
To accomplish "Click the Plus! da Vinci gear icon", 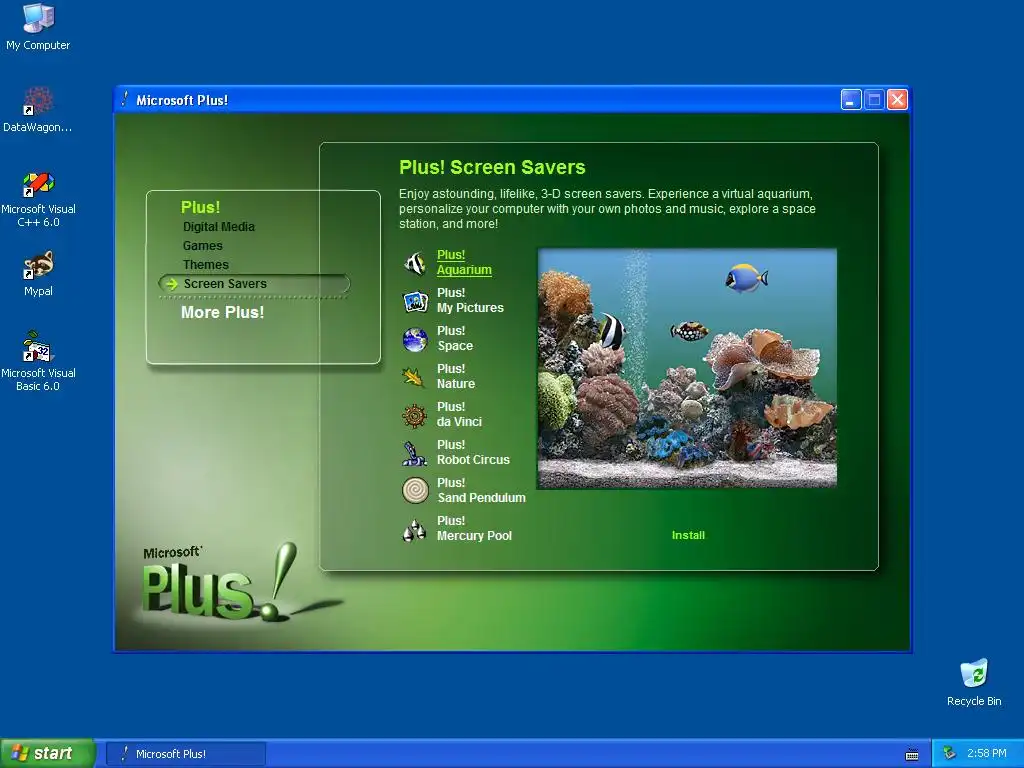I will pyautogui.click(x=415, y=415).
